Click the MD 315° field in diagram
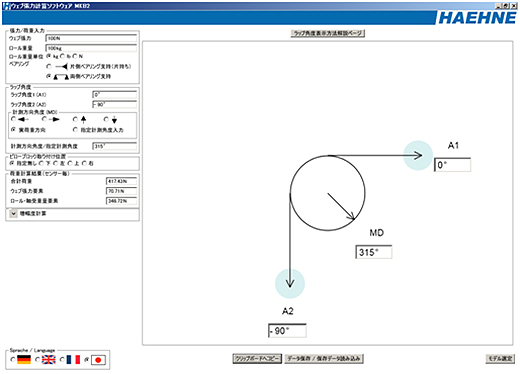The width and height of the screenshot is (520, 374). (x=373, y=252)
